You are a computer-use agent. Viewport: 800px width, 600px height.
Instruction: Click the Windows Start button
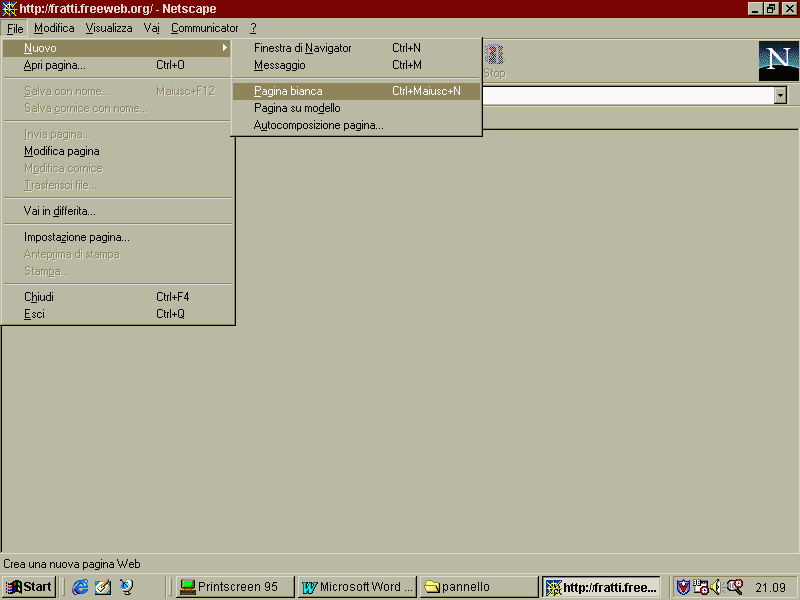(29, 587)
